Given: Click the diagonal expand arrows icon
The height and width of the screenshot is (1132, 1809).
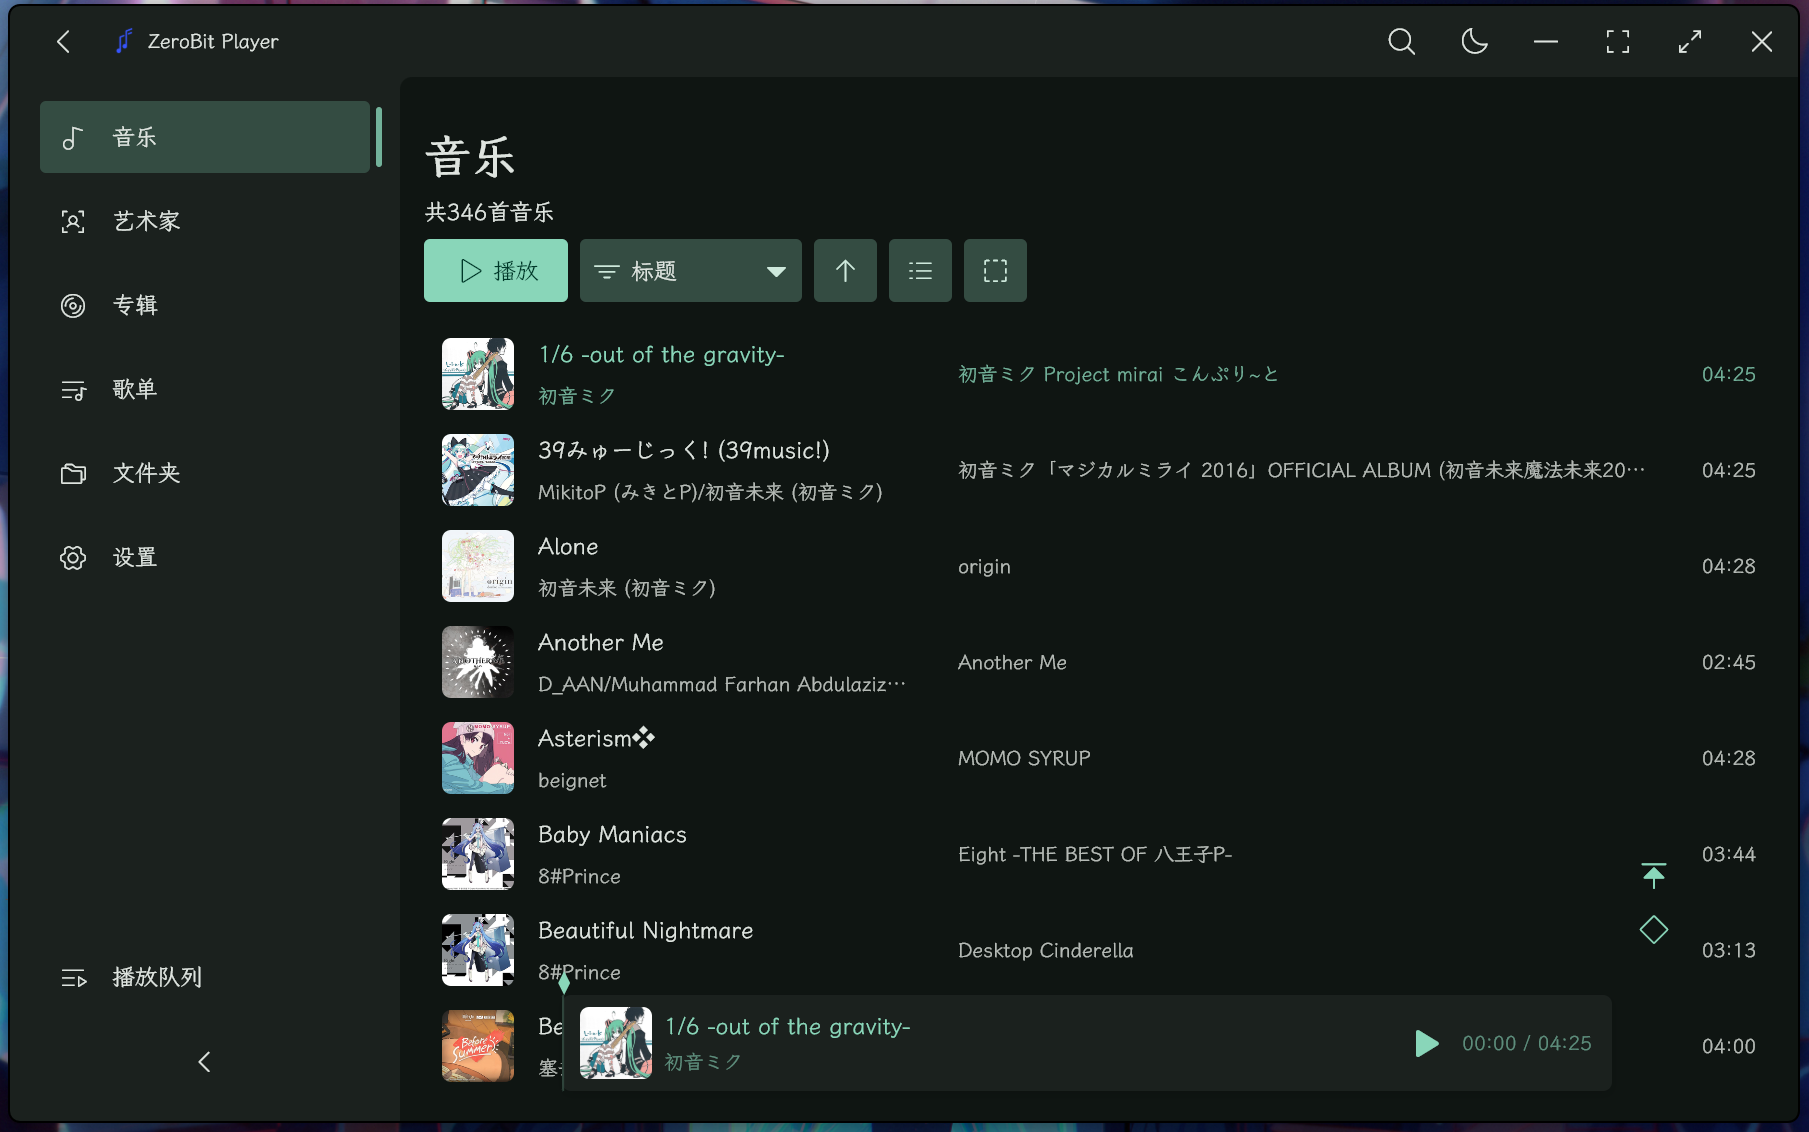Looking at the screenshot, I should point(1690,41).
